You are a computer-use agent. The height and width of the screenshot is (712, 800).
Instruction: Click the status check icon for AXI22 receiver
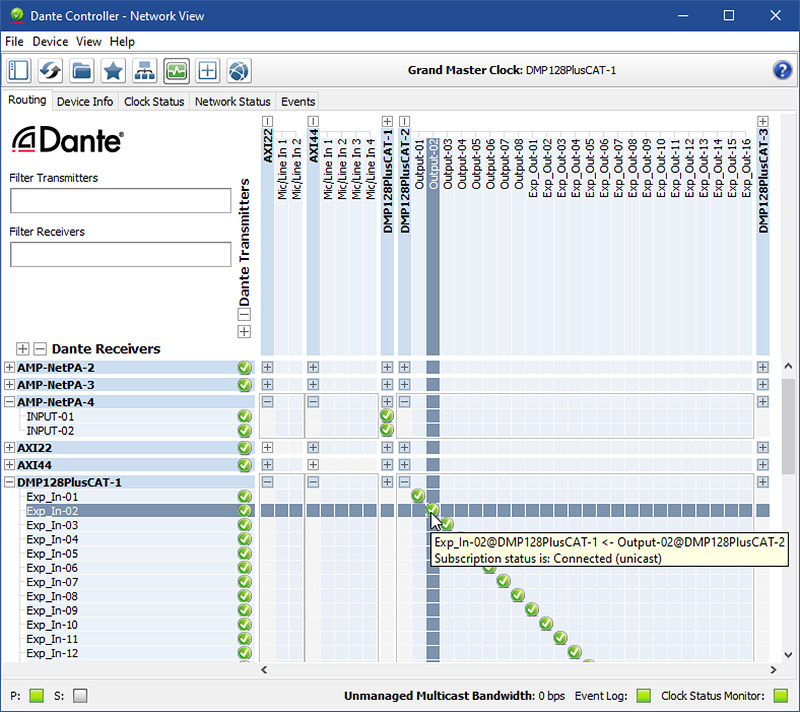[244, 448]
